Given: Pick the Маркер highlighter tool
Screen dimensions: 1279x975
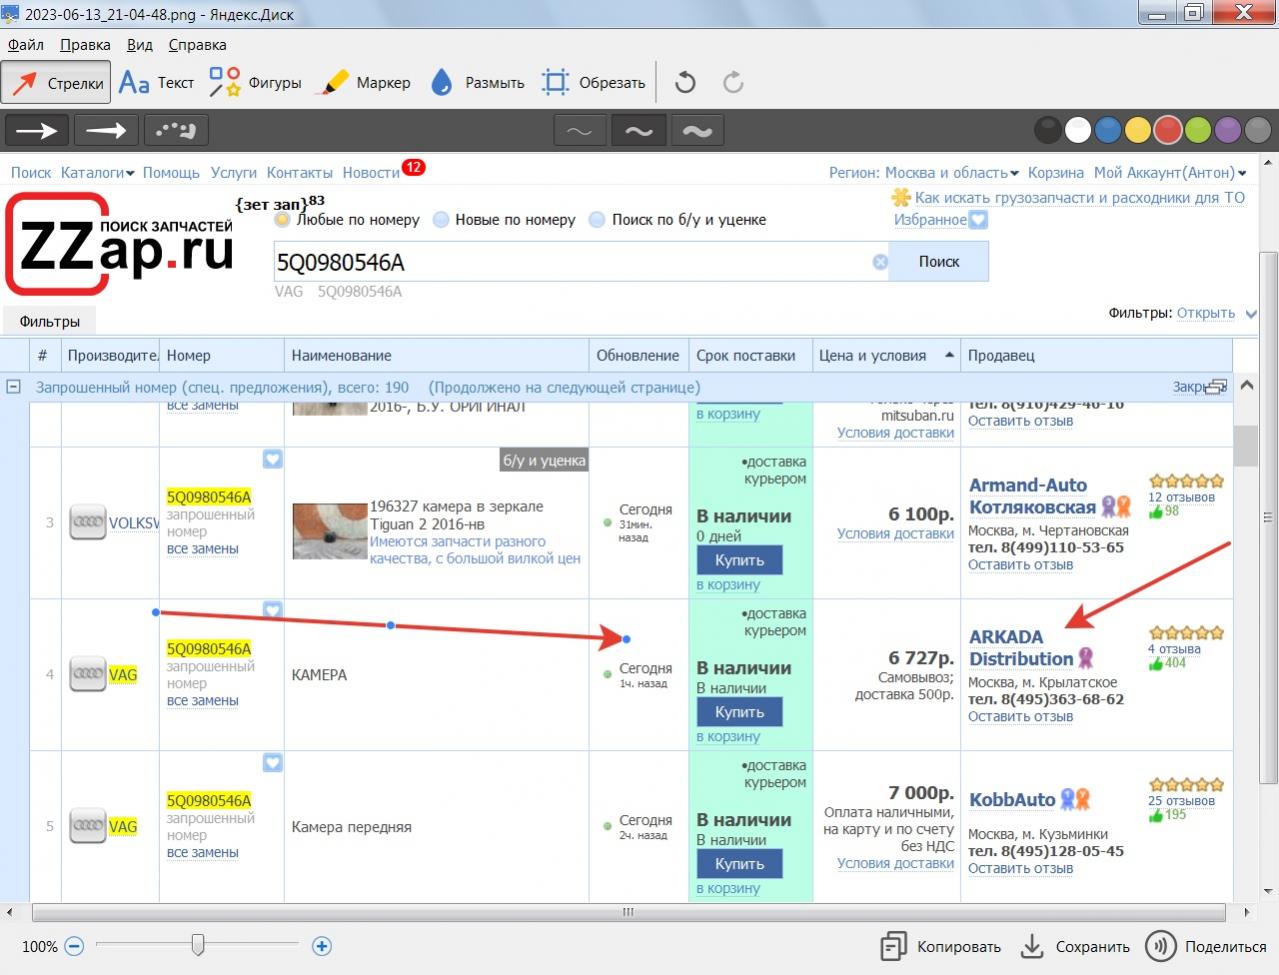Looking at the screenshot, I should coord(363,83).
